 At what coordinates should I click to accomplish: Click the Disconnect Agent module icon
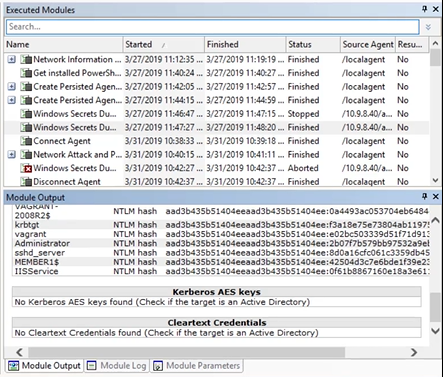[x=26, y=182]
